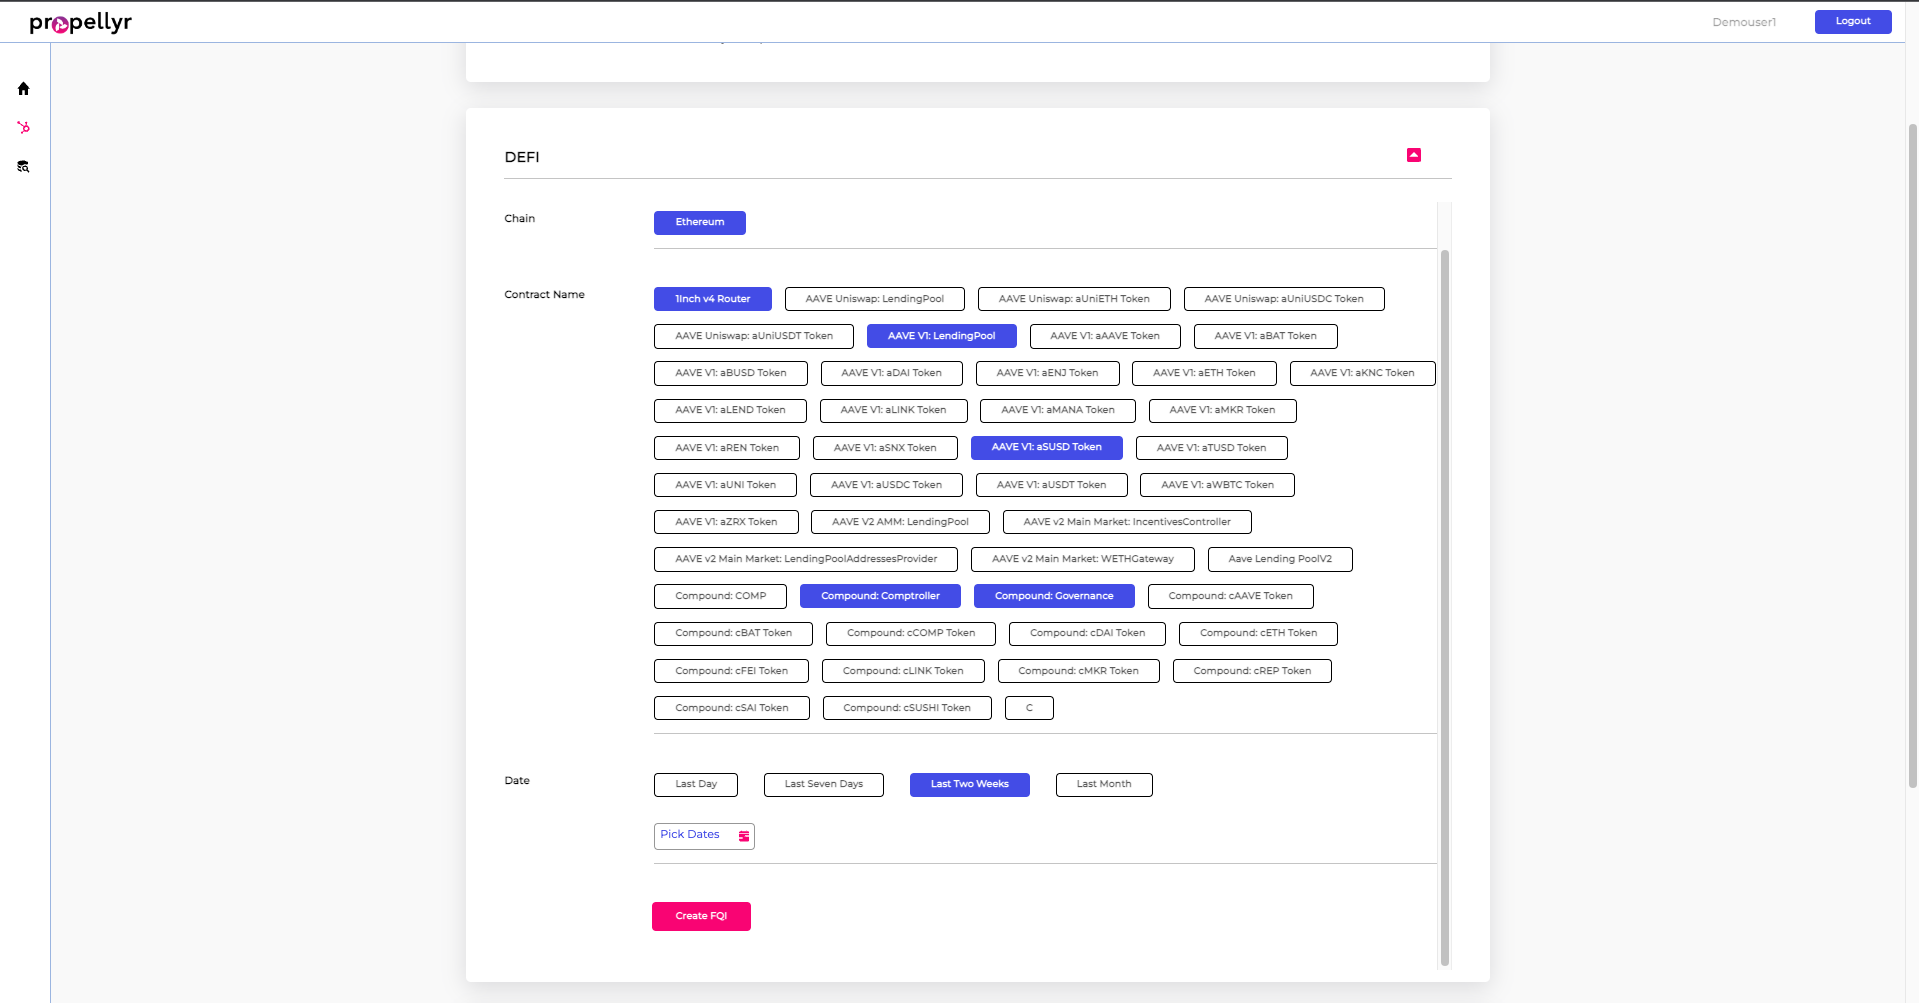Viewport: 1919px width, 1003px height.
Task: Select AAVE V1: aKNC Token
Action: click(1363, 373)
